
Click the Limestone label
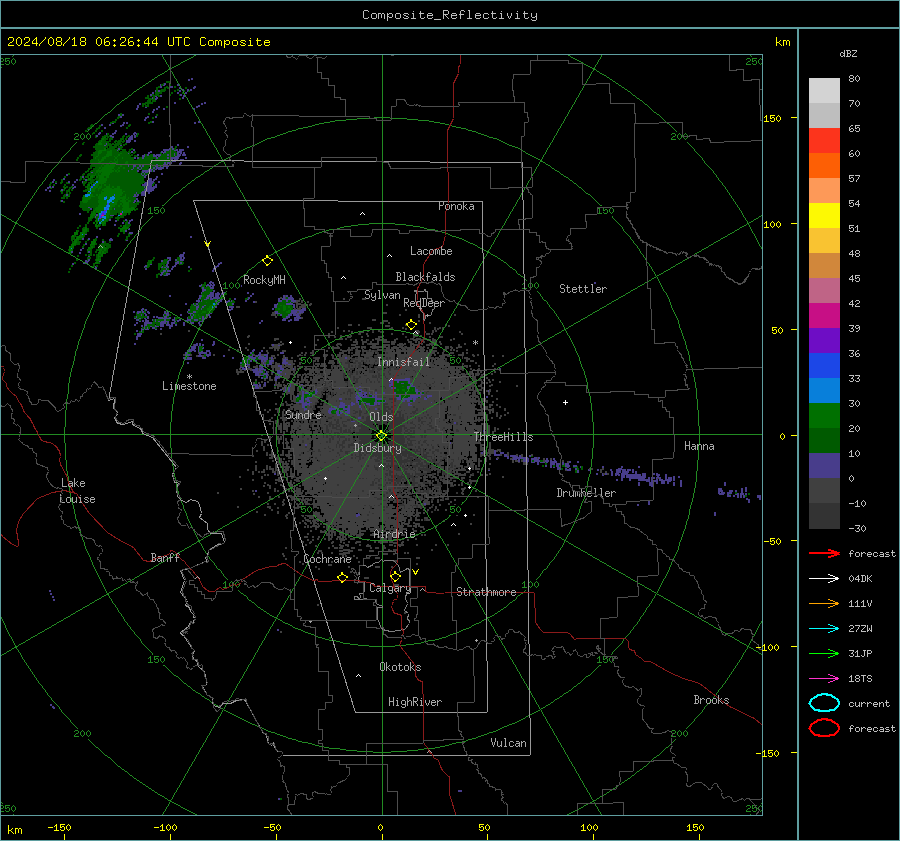pyautogui.click(x=189, y=386)
